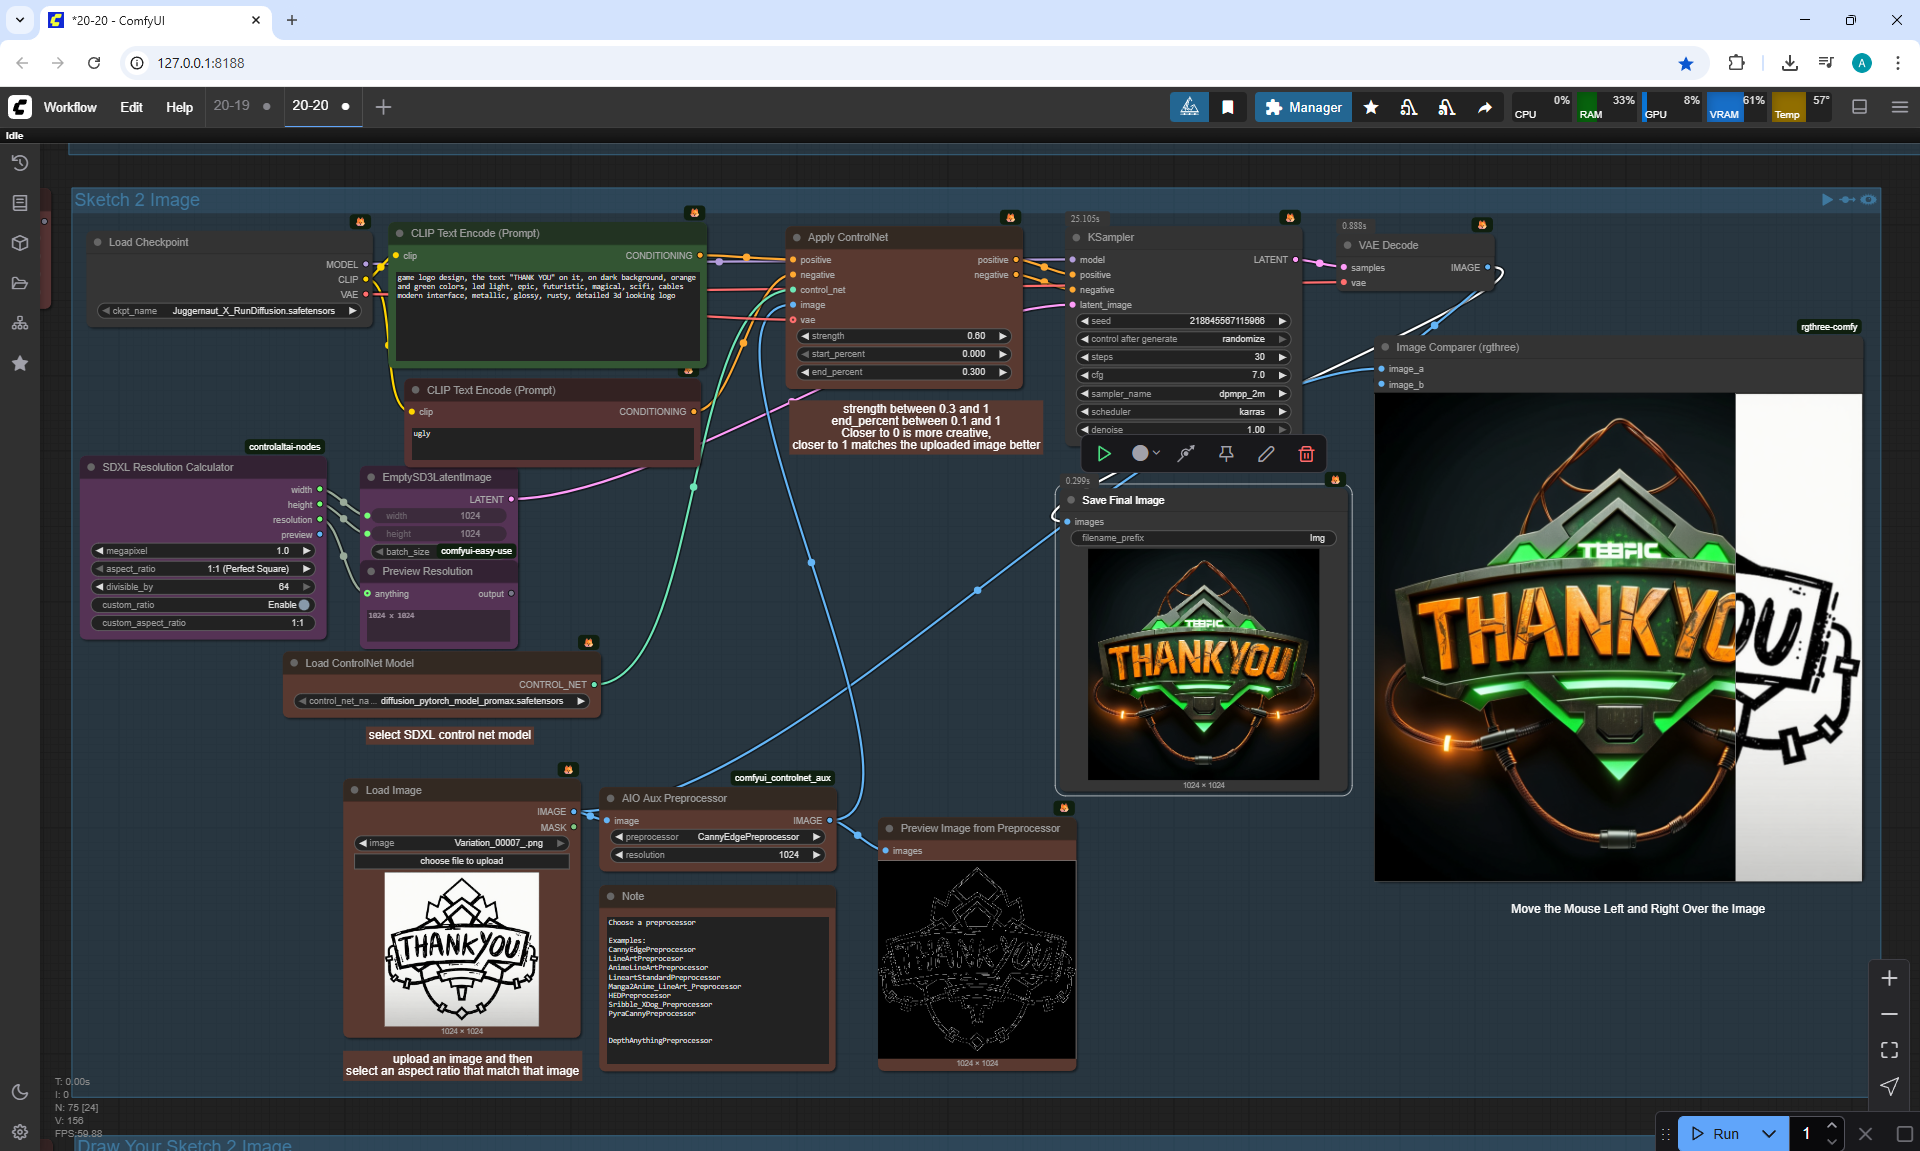
Task: Toggle the bottom panel icon in top bar
Action: 1860,107
